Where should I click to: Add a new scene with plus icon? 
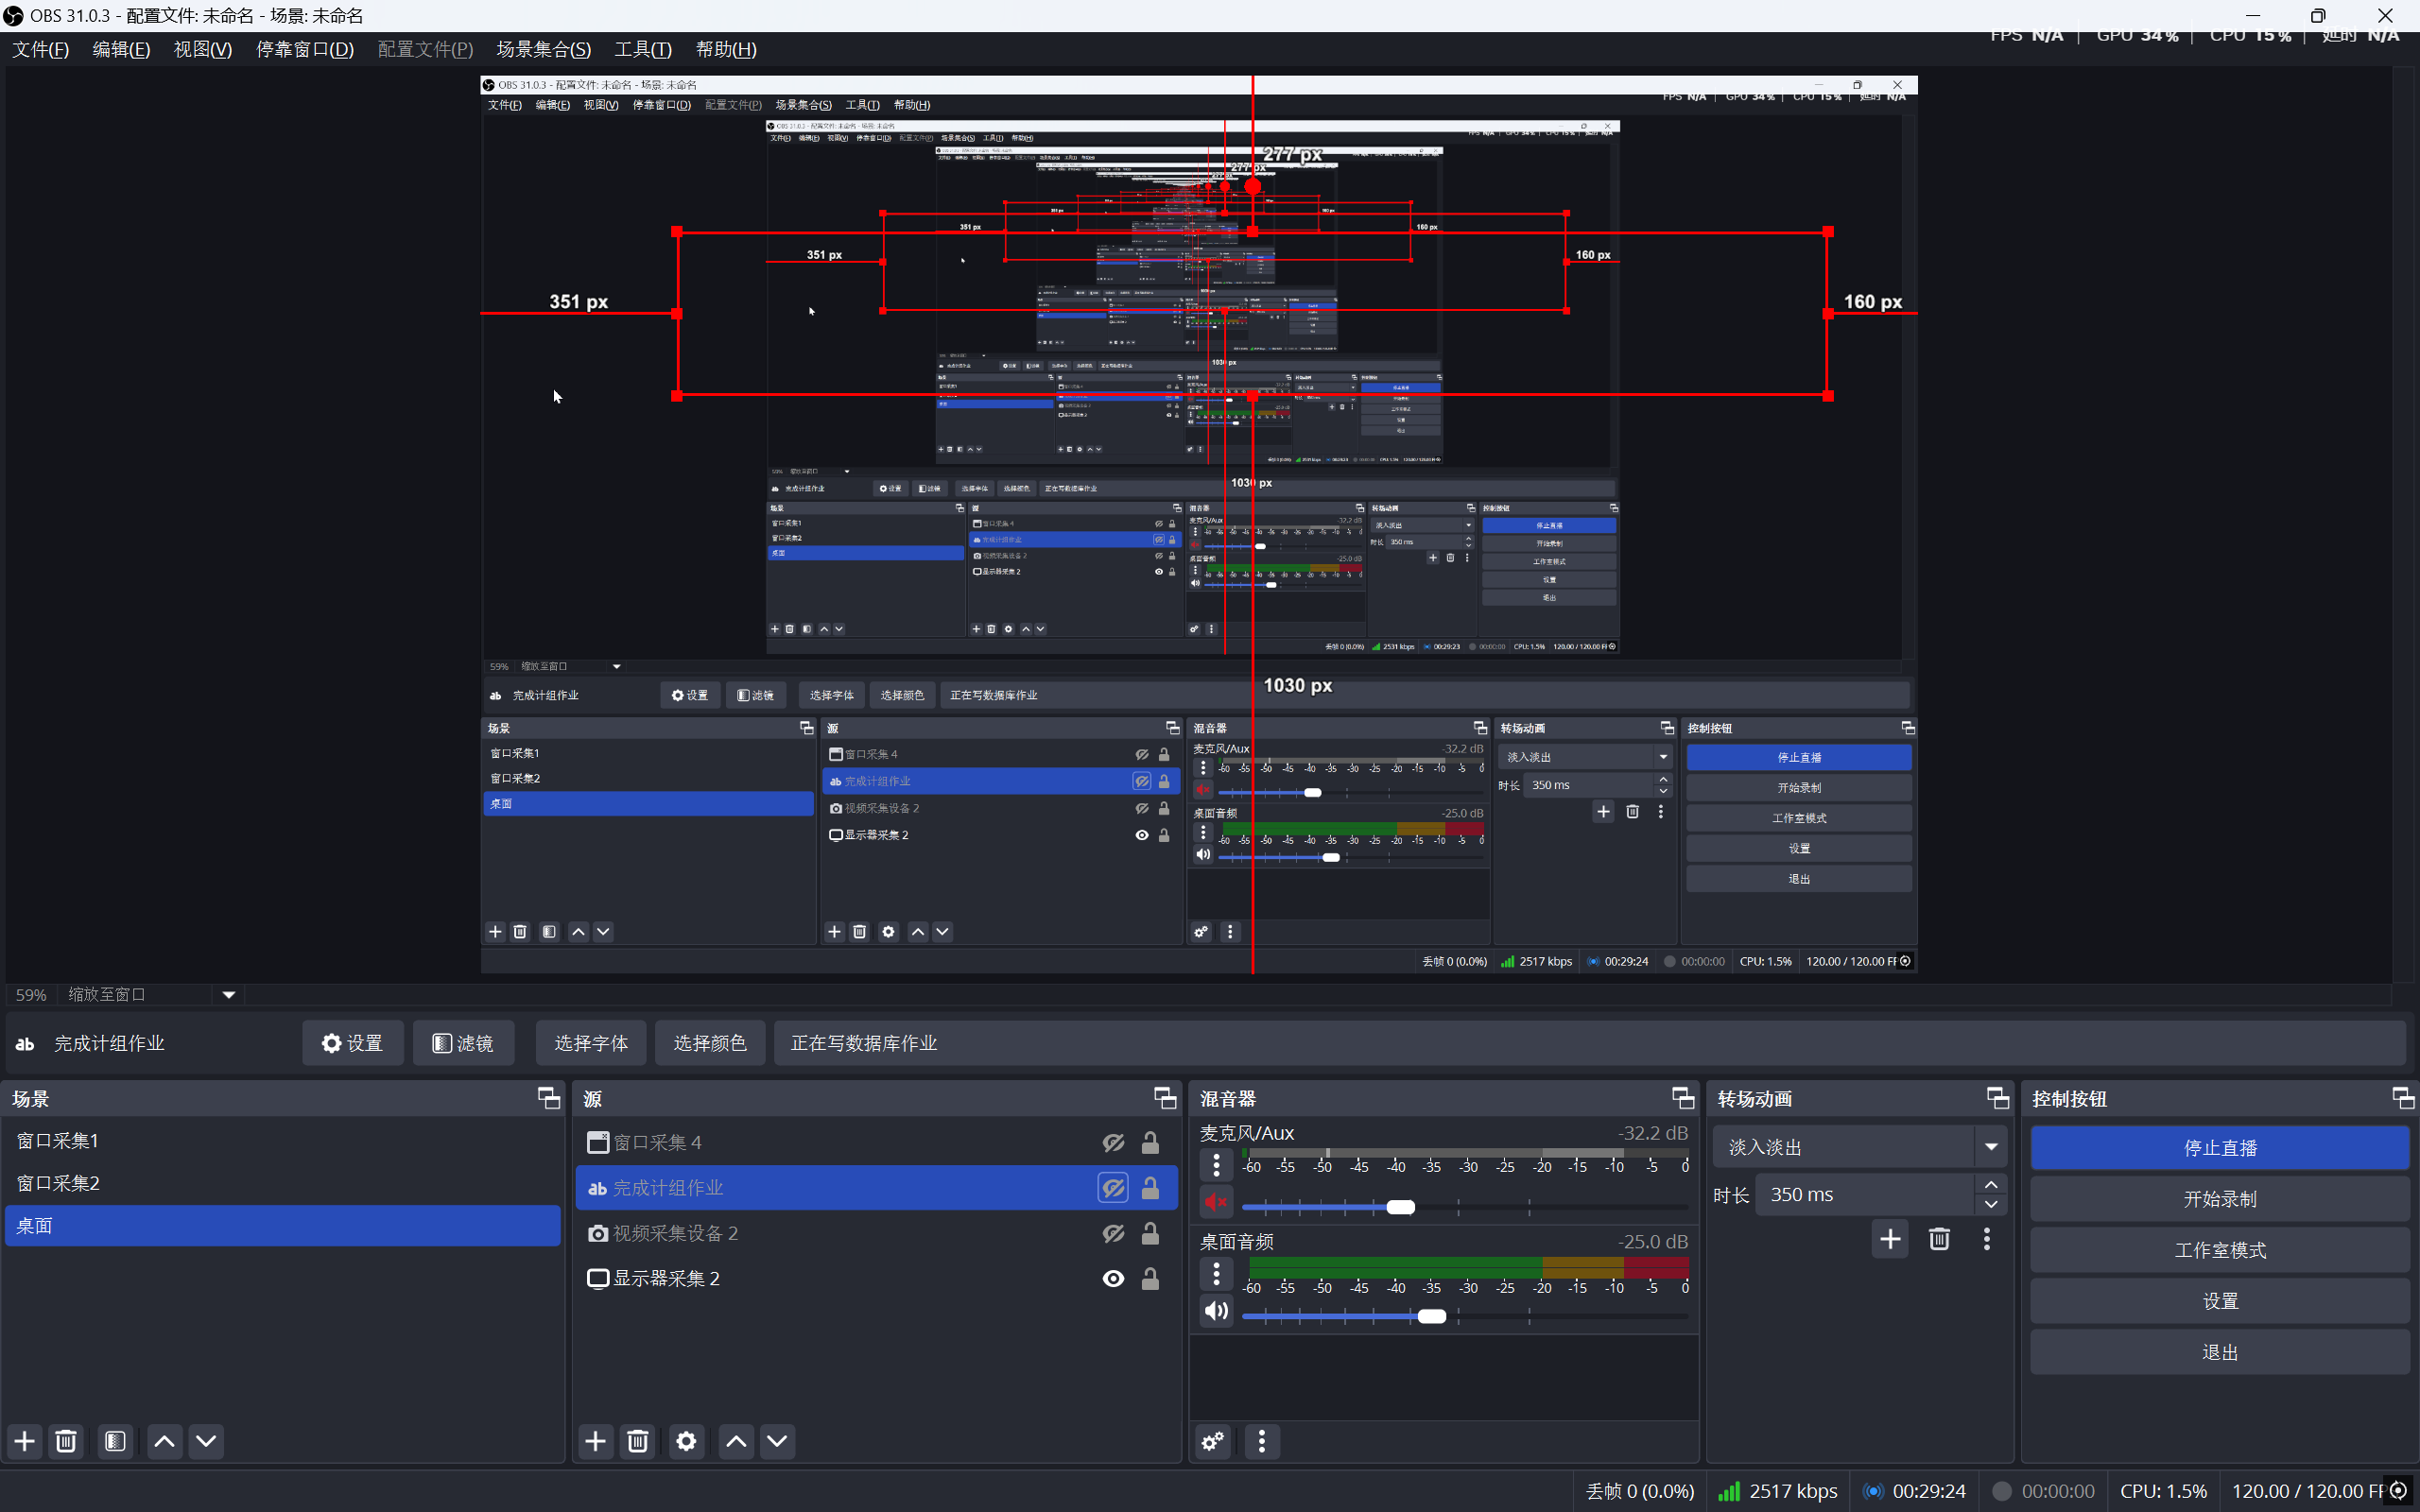pos(25,1441)
